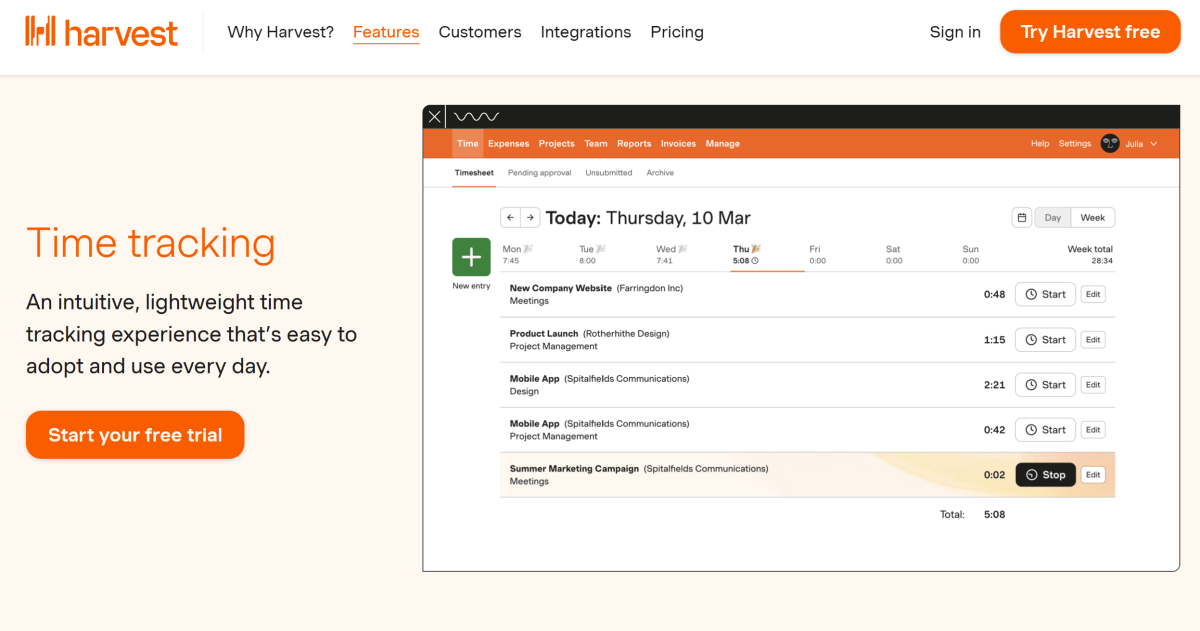
Task: Select the Timesheet sub-tab
Action: (x=474, y=173)
